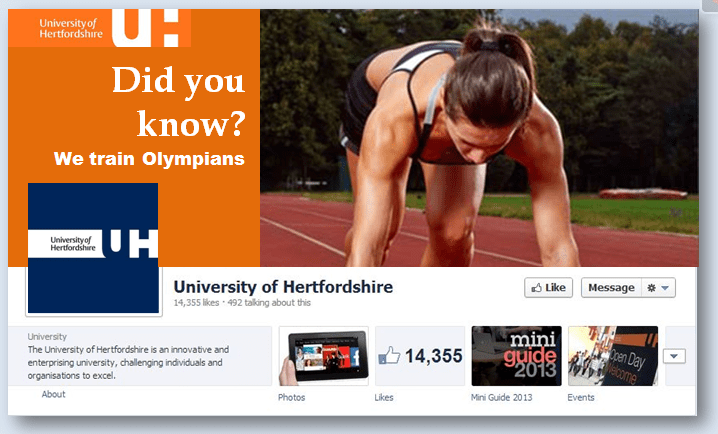Click the Message button
Screen dimensions: 718x434
(x=611, y=288)
